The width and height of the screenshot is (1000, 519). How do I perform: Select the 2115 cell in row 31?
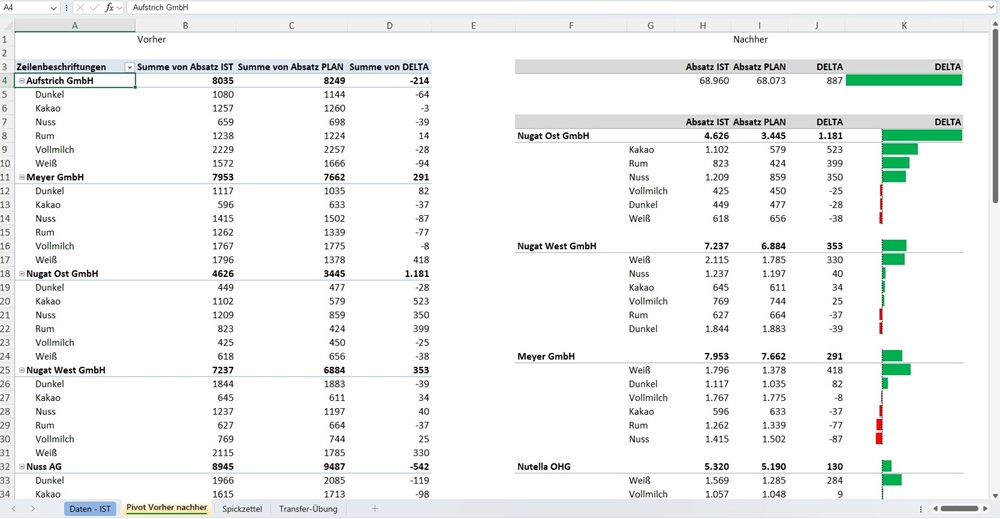(186, 453)
